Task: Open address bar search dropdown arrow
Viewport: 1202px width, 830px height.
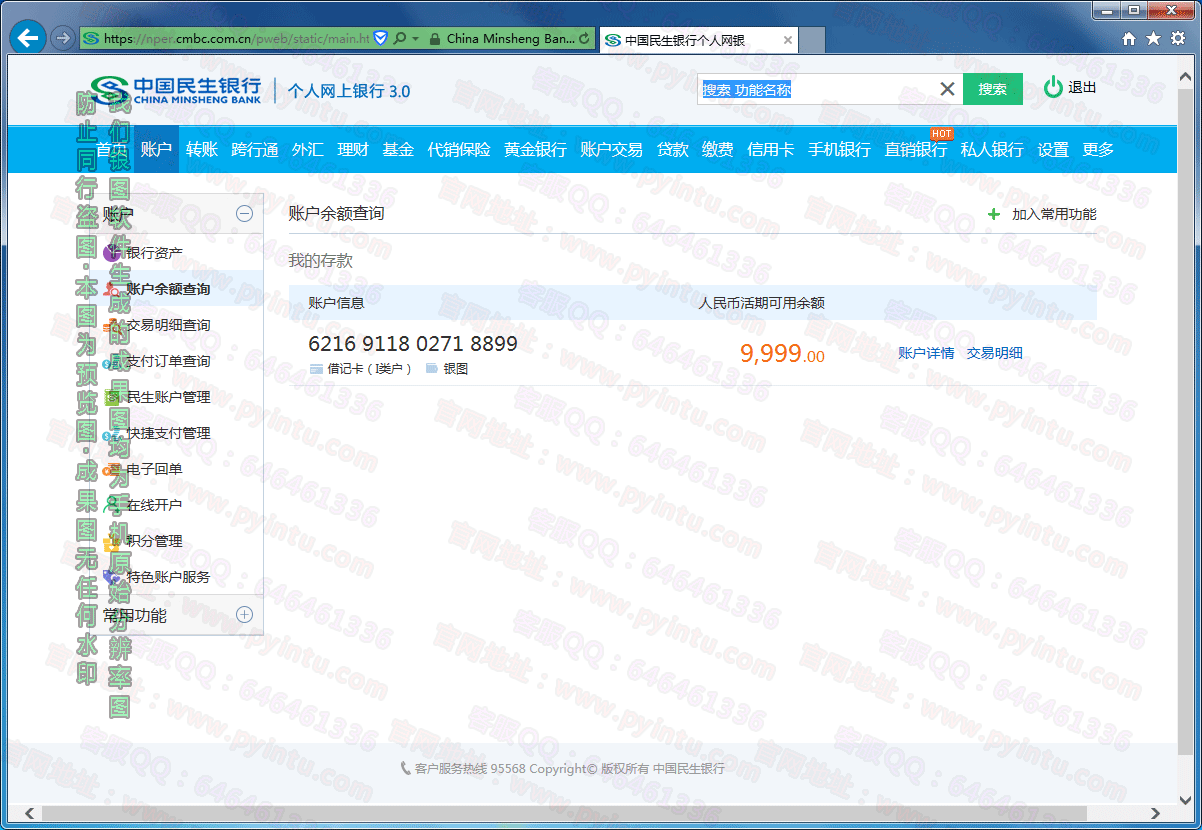Action: [415, 39]
